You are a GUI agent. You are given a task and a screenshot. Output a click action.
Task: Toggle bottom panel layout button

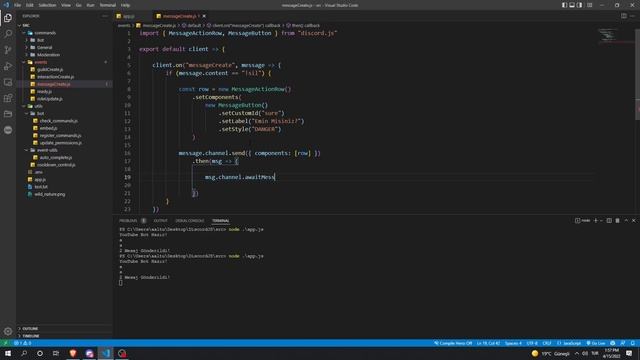572,5
